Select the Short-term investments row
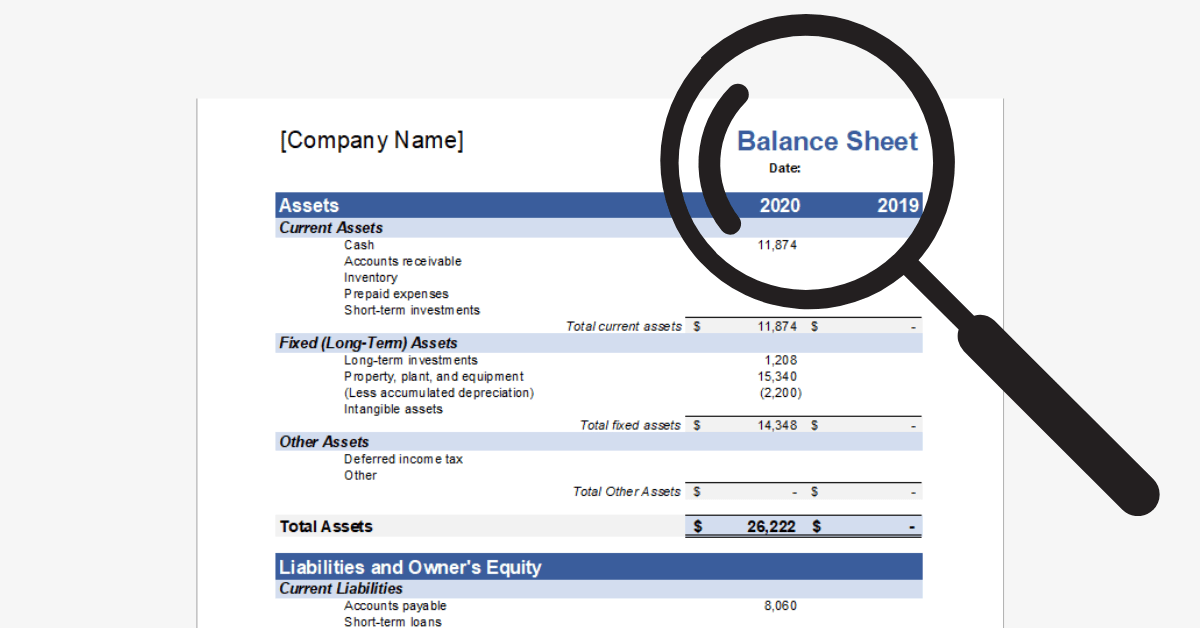 (x=412, y=310)
